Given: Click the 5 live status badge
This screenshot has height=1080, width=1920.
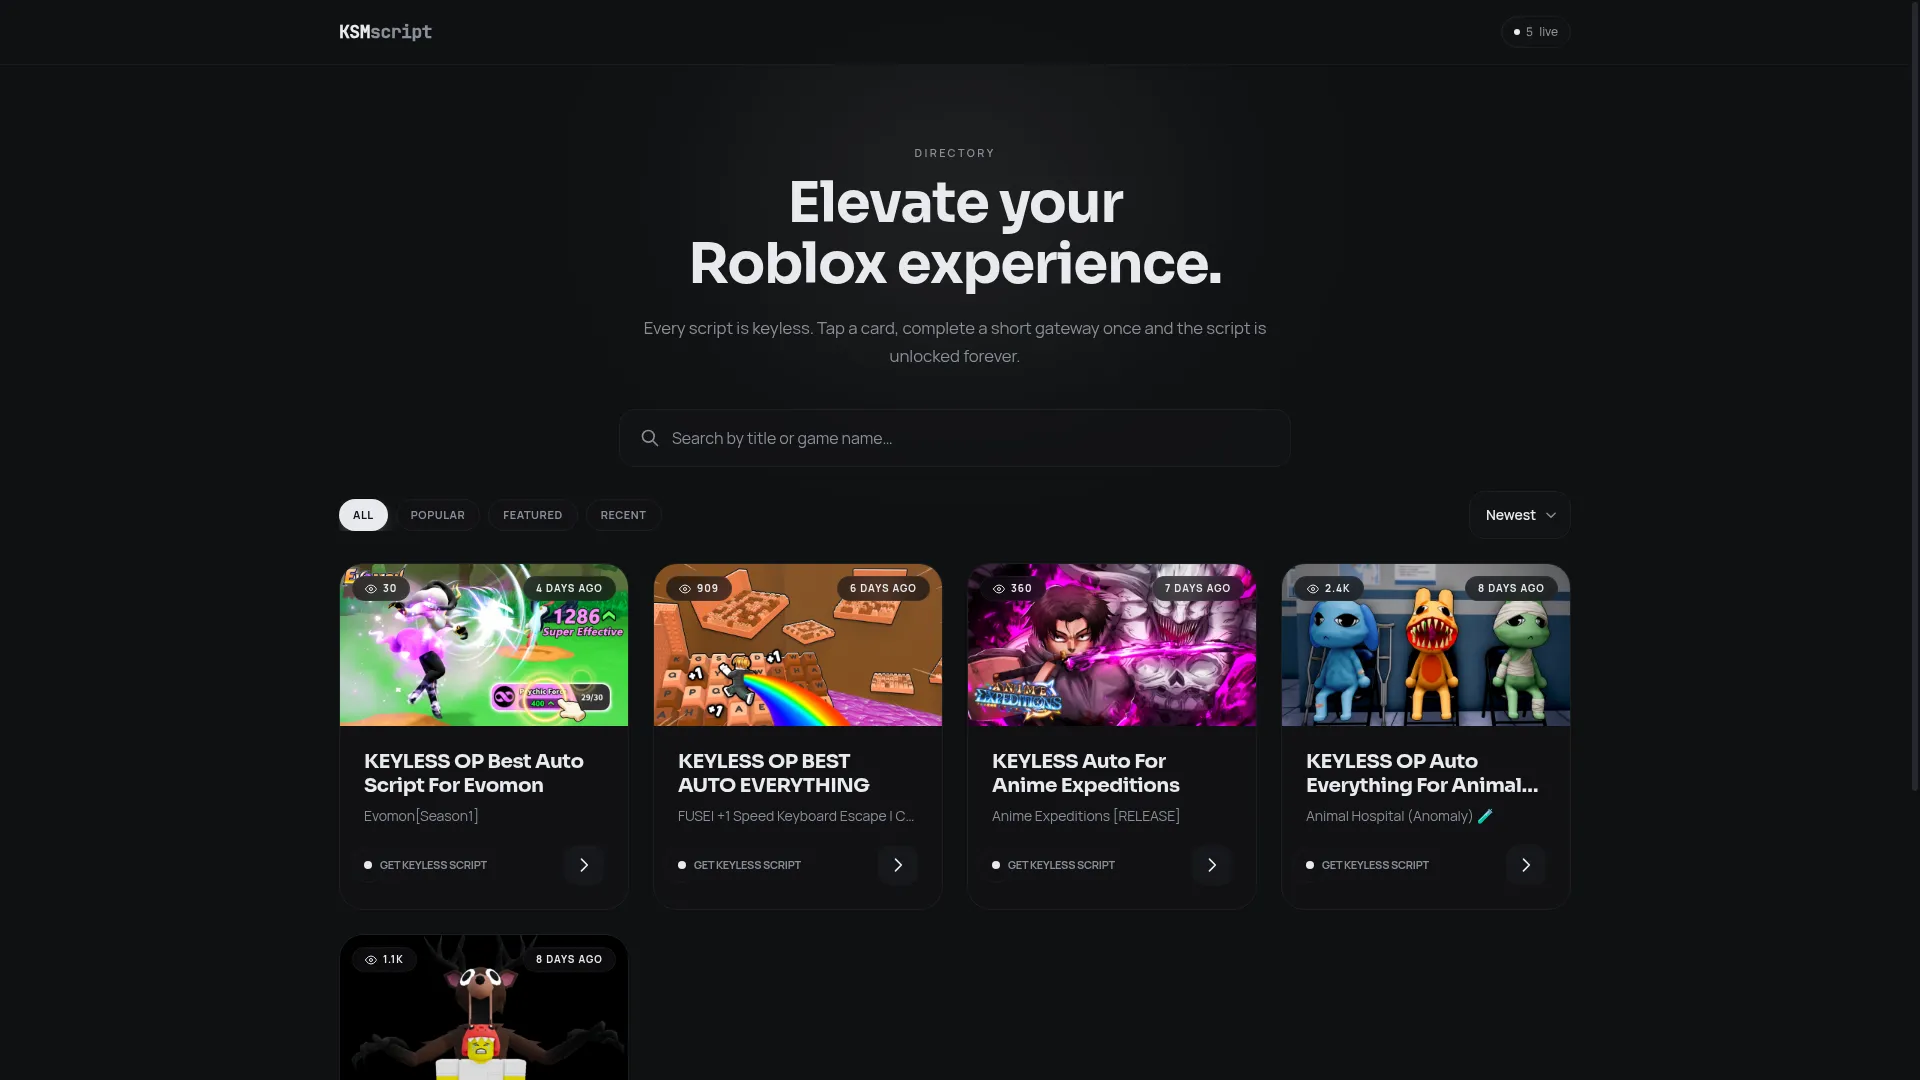Looking at the screenshot, I should 1535,32.
